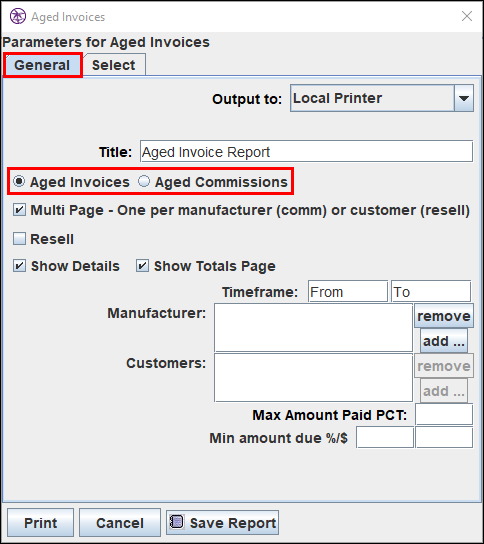Click remove next to Manufacturer list
Viewport: 484px width, 544px height.
tap(444, 316)
